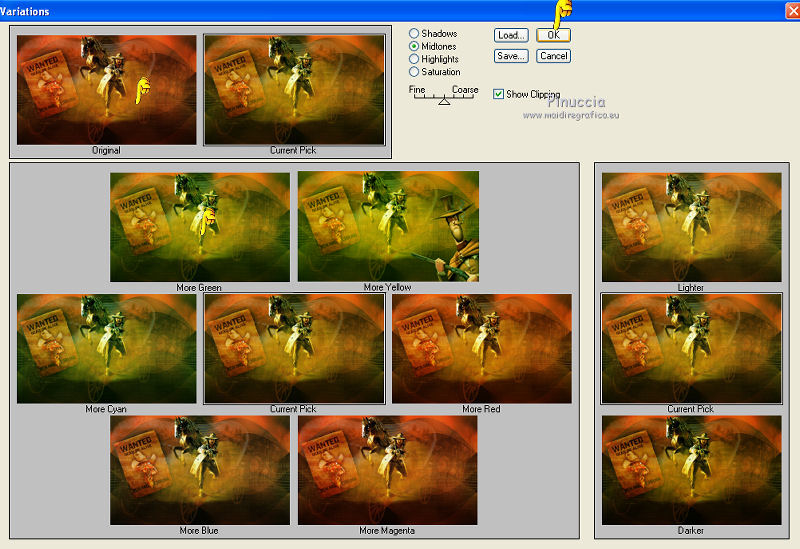800x549 pixels.
Task: Click the OK button
Action: pos(554,35)
